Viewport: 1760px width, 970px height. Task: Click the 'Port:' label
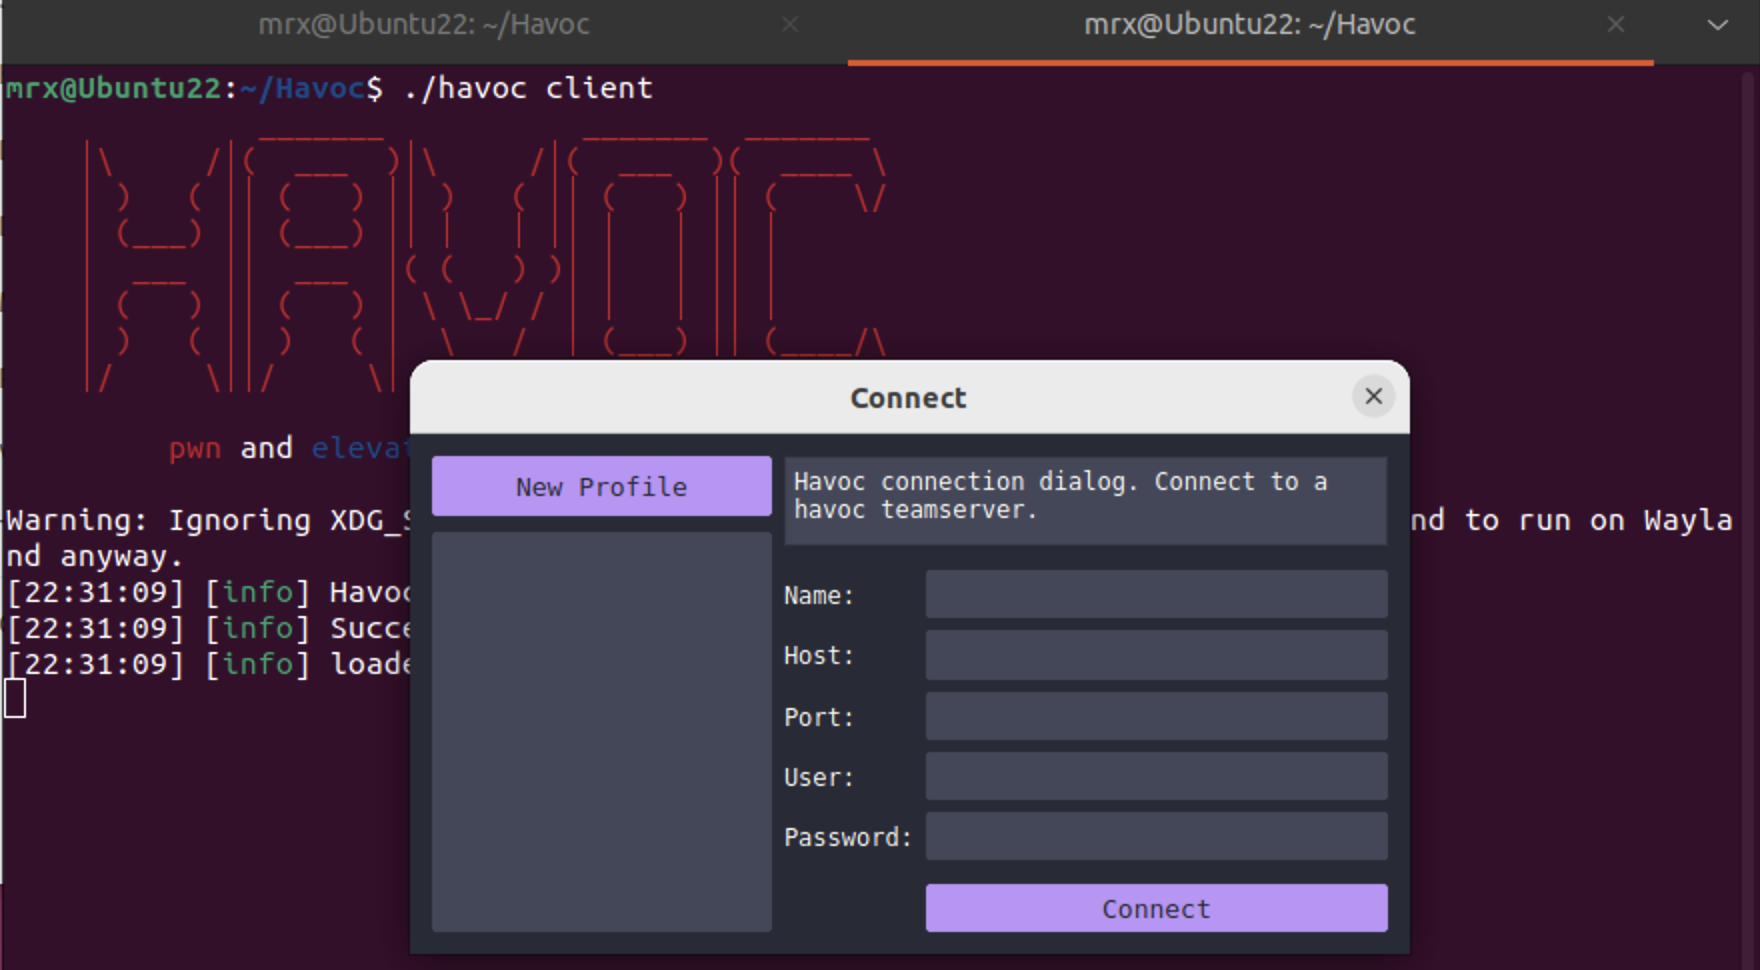[819, 717]
